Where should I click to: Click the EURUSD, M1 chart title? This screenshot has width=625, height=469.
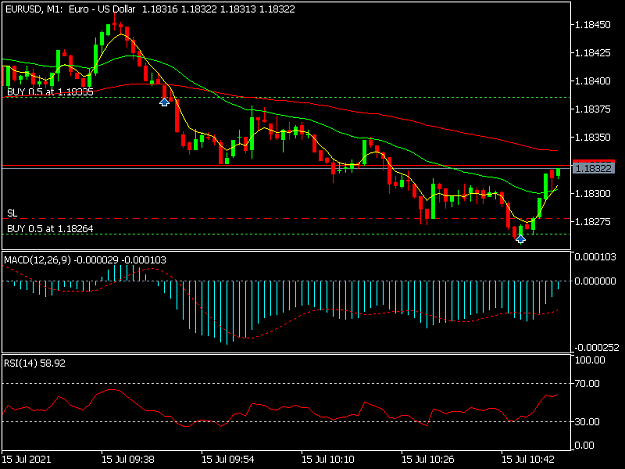70,9
